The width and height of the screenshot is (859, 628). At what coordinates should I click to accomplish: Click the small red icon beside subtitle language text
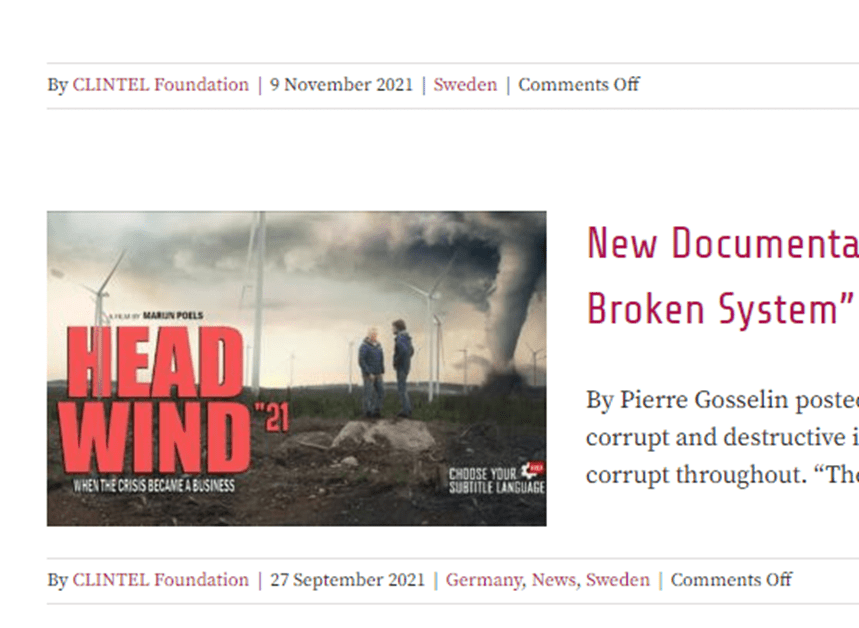point(532,470)
